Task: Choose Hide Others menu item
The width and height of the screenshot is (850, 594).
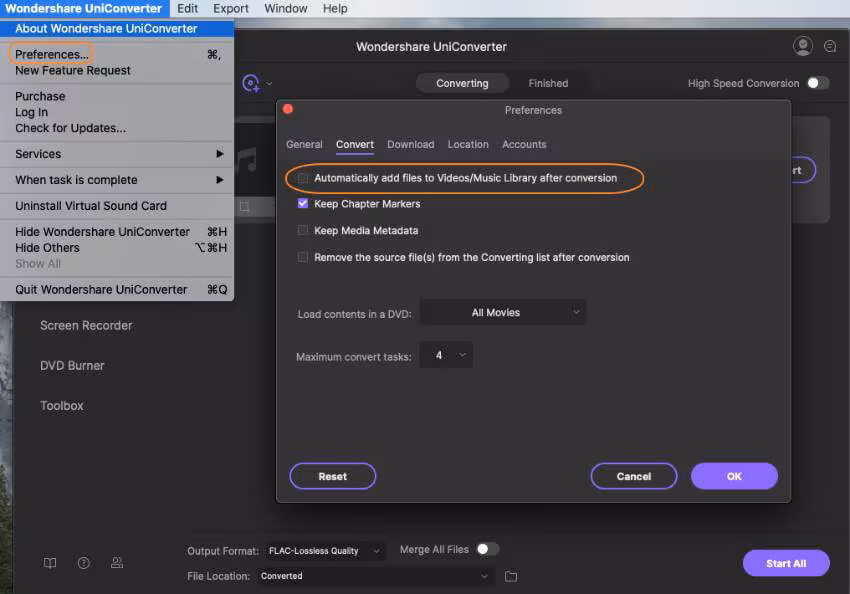Action: (x=117, y=248)
